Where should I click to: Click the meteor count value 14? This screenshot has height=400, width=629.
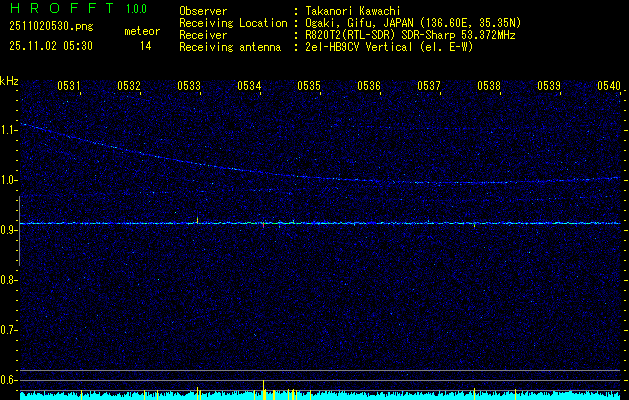[146, 45]
